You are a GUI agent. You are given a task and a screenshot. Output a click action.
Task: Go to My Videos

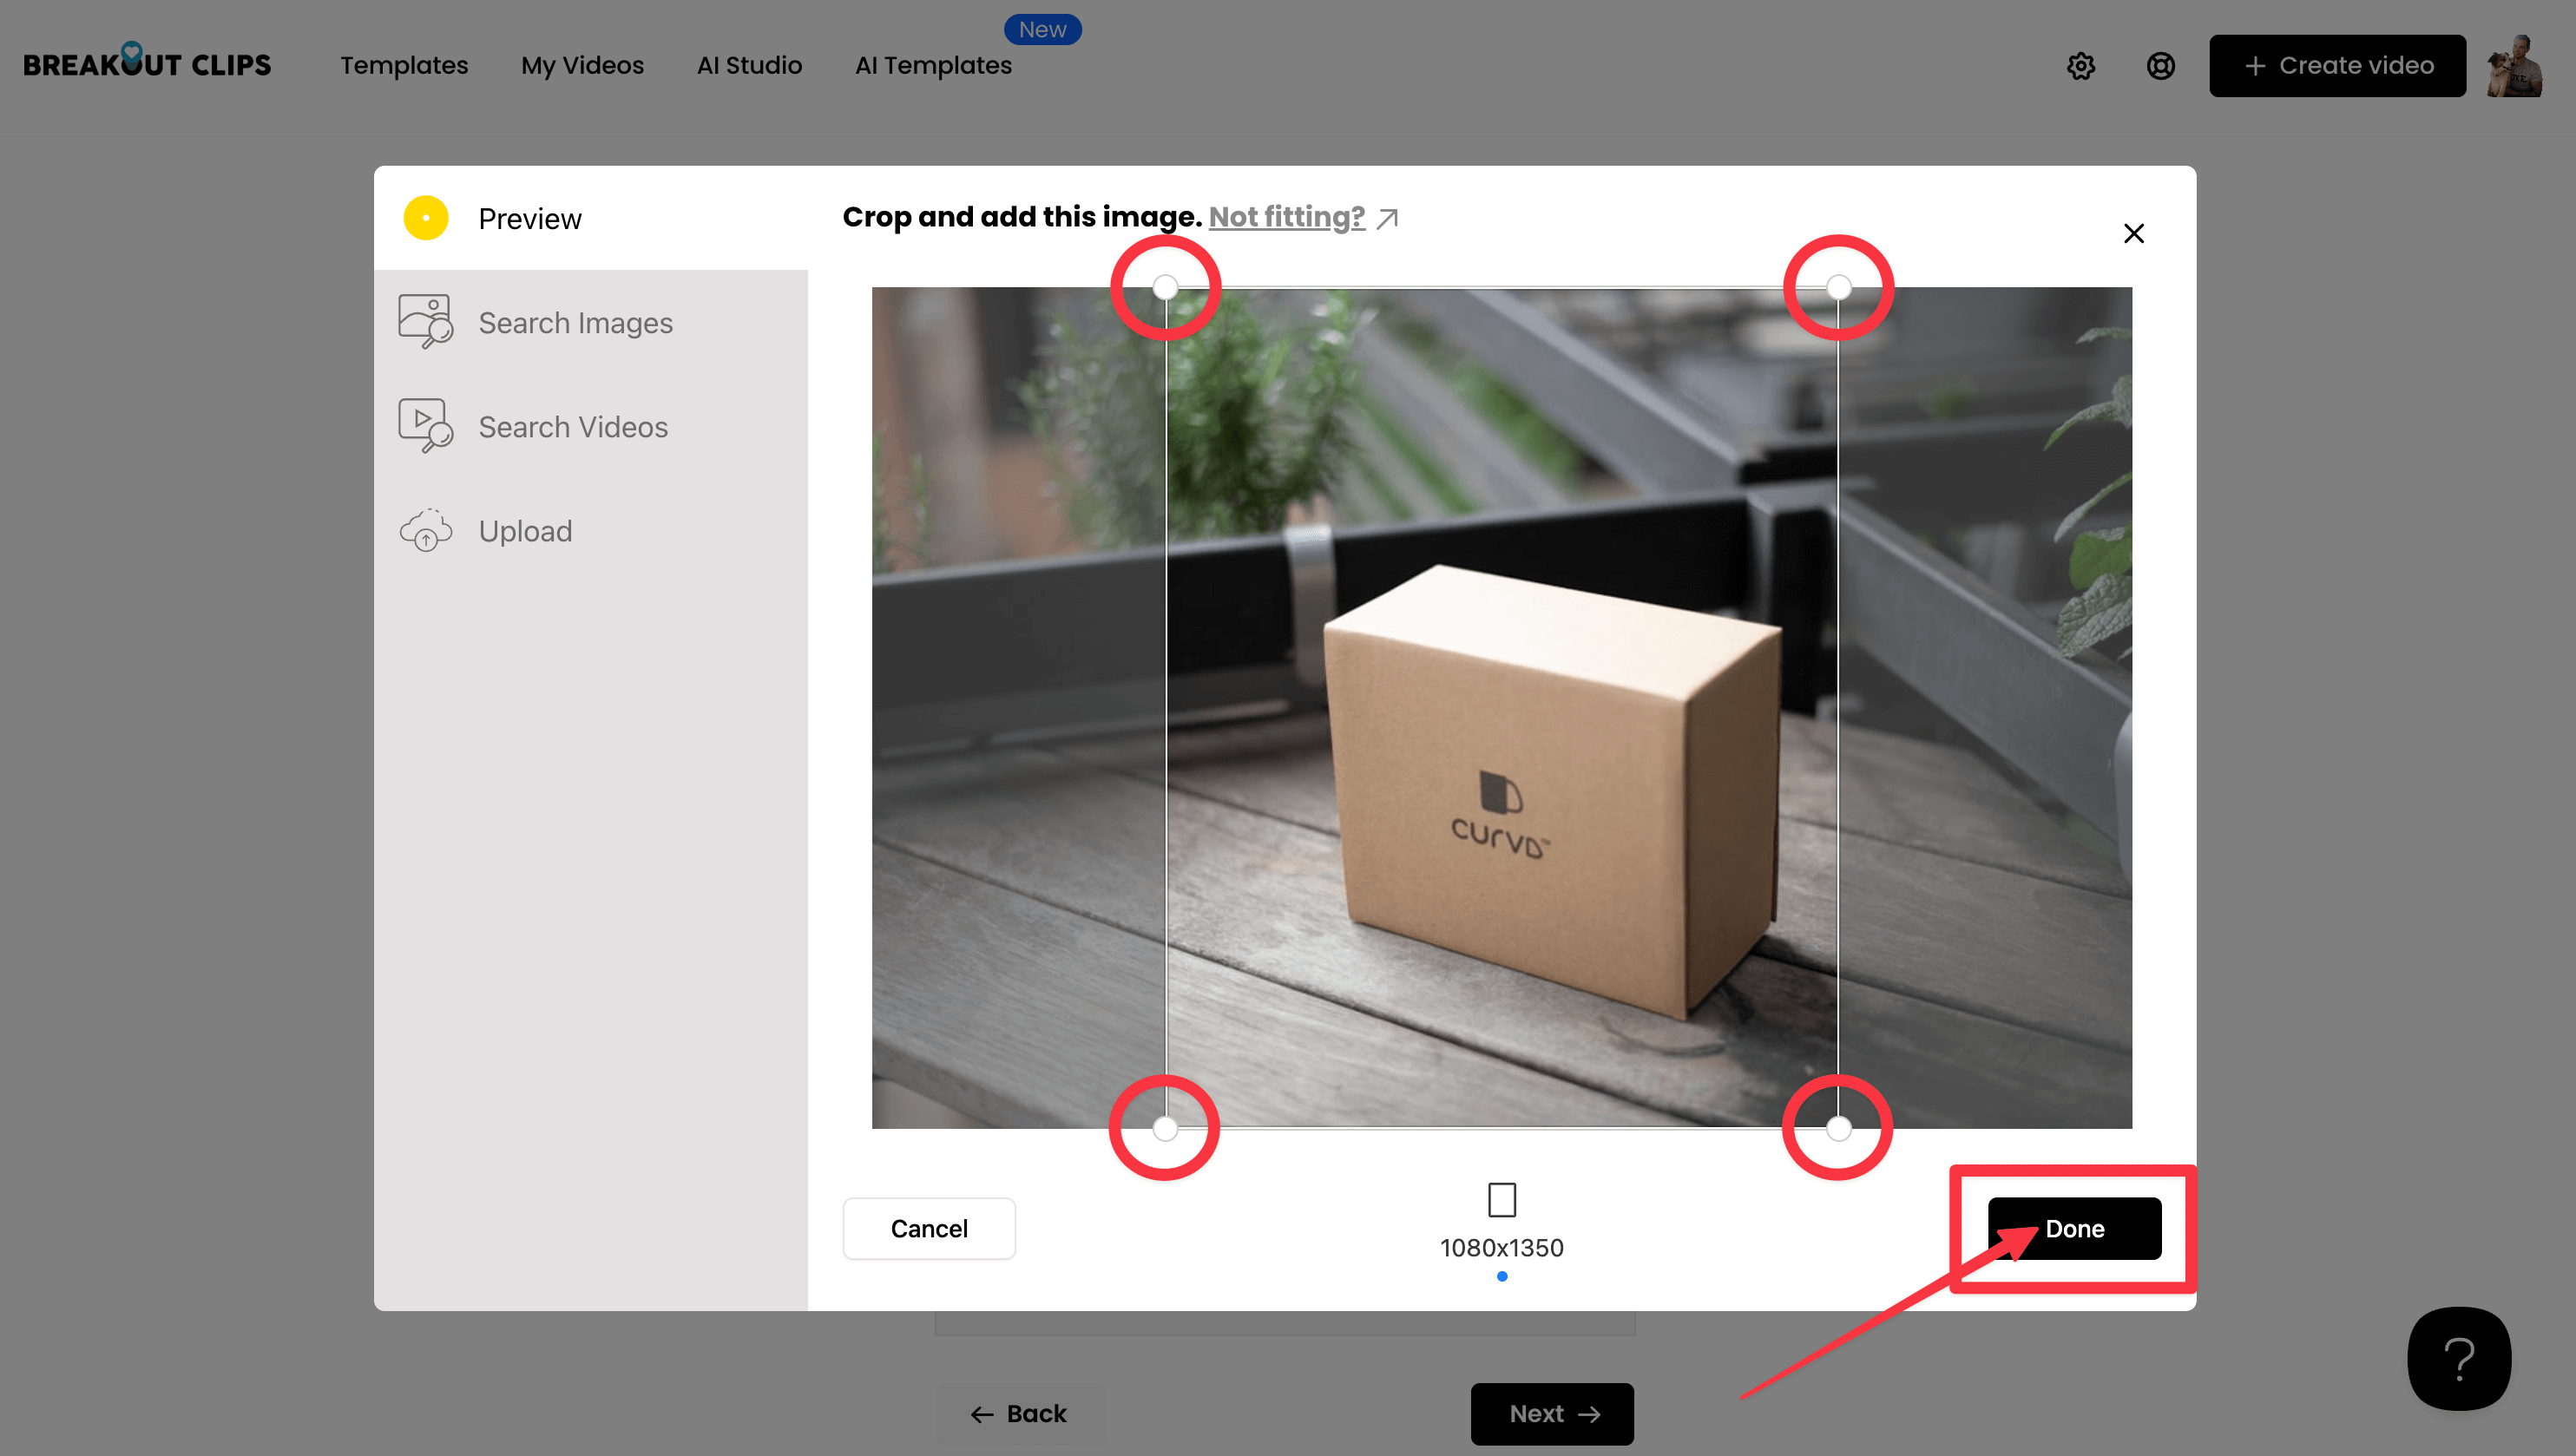[x=582, y=66]
